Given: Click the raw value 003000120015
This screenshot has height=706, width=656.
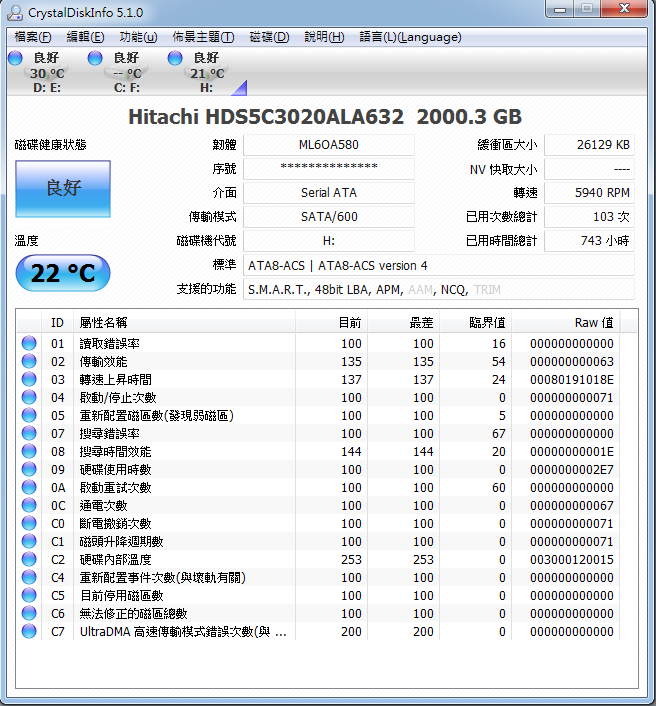Looking at the screenshot, I should point(571,560).
